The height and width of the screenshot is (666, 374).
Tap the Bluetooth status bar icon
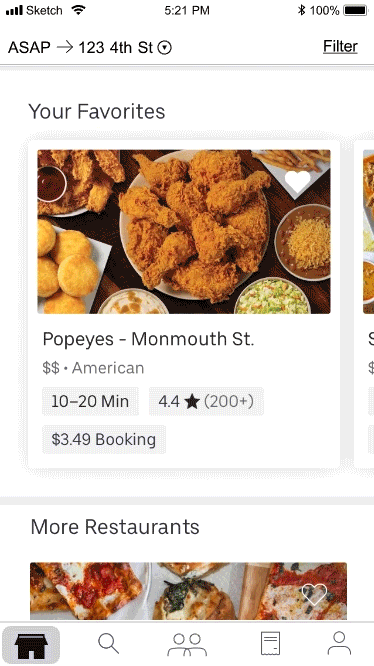pyautogui.click(x=301, y=10)
